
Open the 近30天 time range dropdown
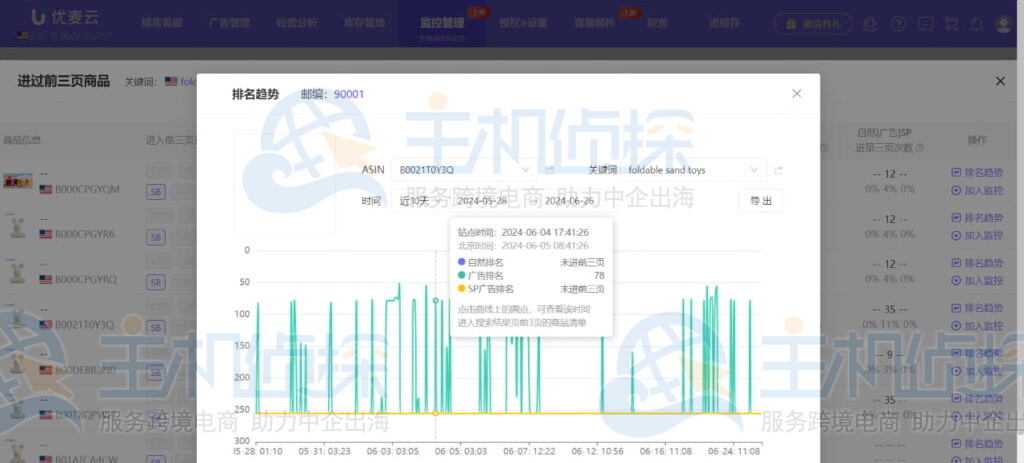coord(419,201)
